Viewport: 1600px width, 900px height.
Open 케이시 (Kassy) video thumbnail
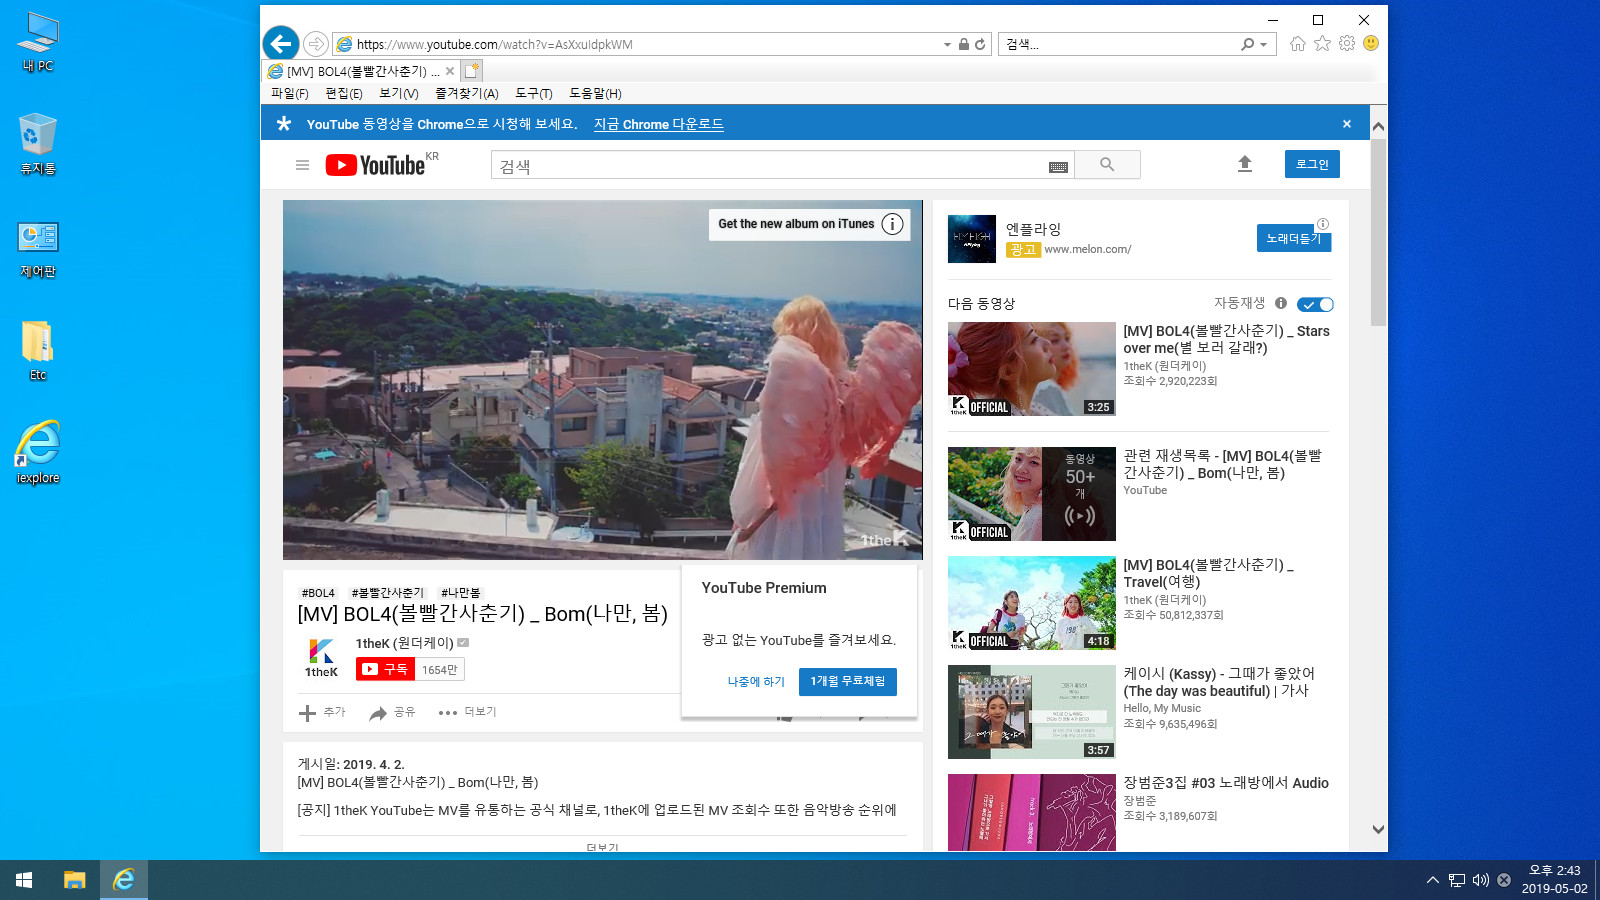(x=1032, y=712)
